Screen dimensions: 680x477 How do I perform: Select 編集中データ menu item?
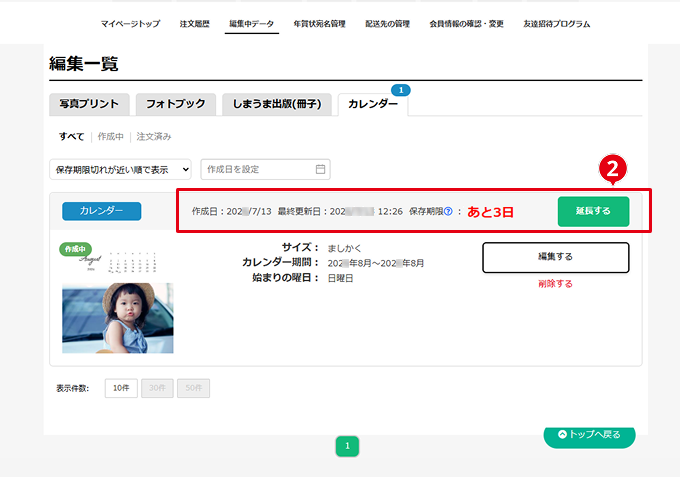pos(252,24)
